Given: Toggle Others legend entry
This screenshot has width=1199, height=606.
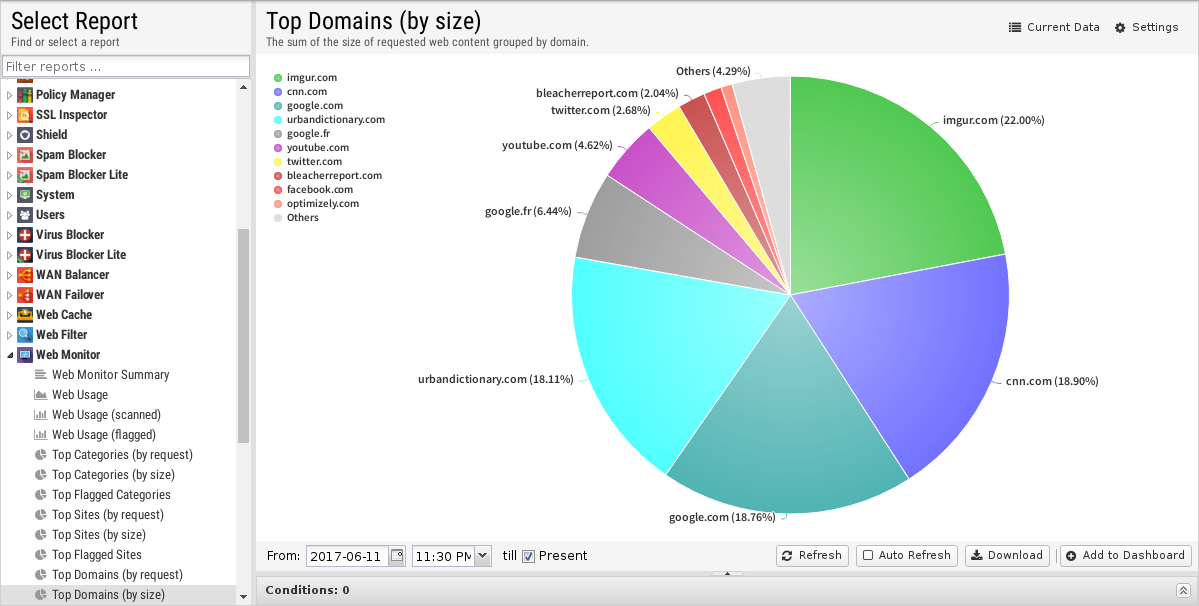Looking at the screenshot, I should point(296,218).
